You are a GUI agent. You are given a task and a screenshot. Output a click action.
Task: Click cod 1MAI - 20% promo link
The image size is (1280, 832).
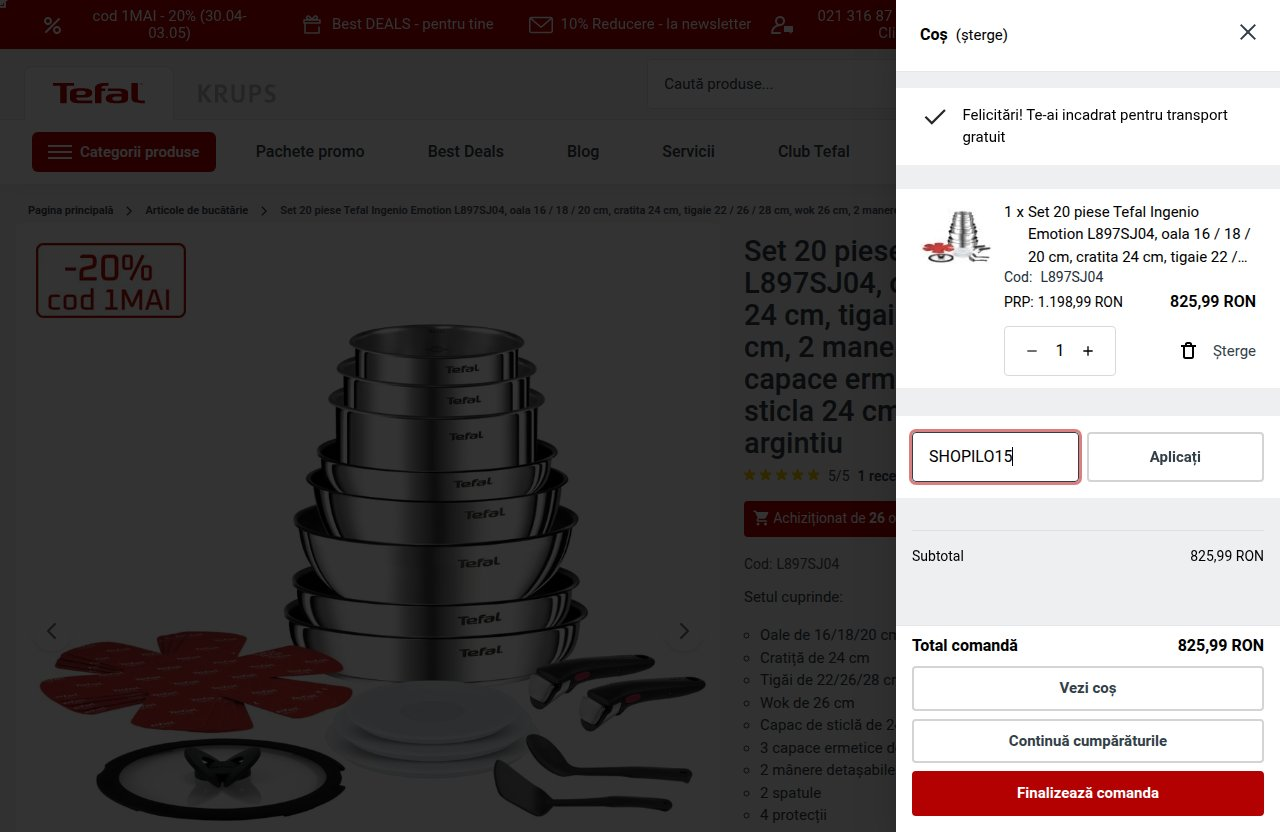click(169, 24)
